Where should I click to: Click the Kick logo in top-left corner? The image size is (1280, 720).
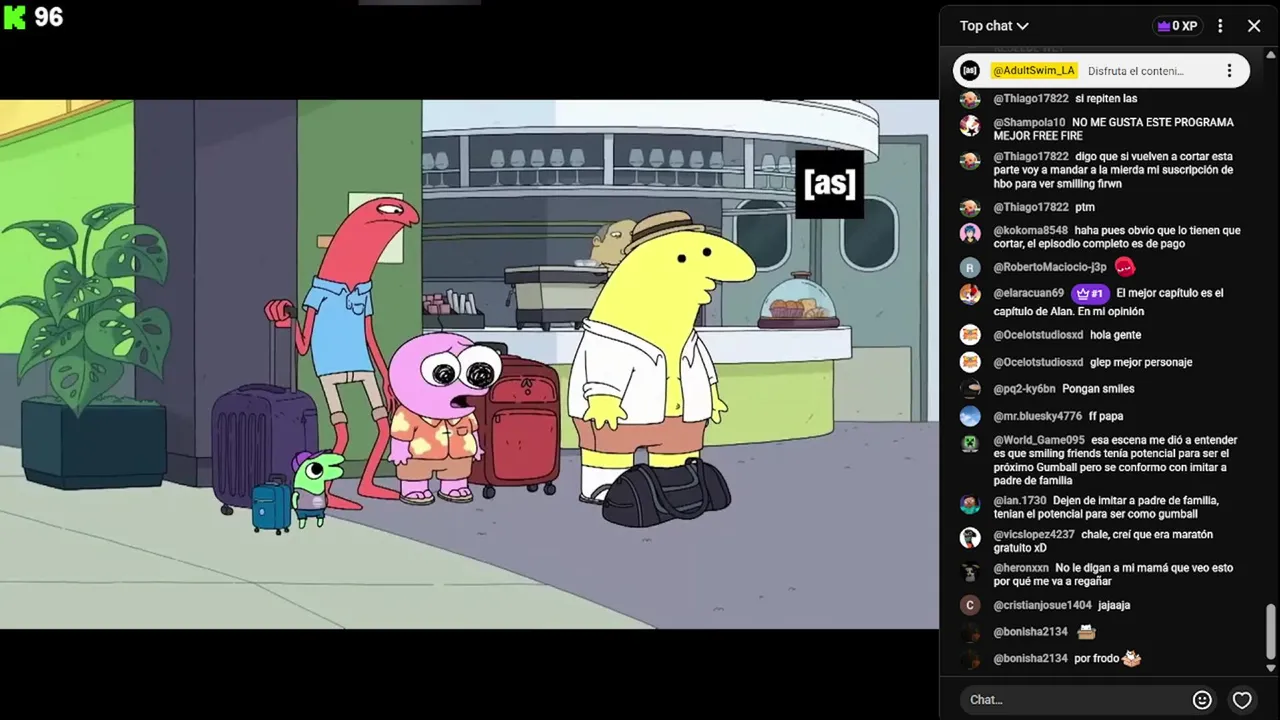pos(14,17)
